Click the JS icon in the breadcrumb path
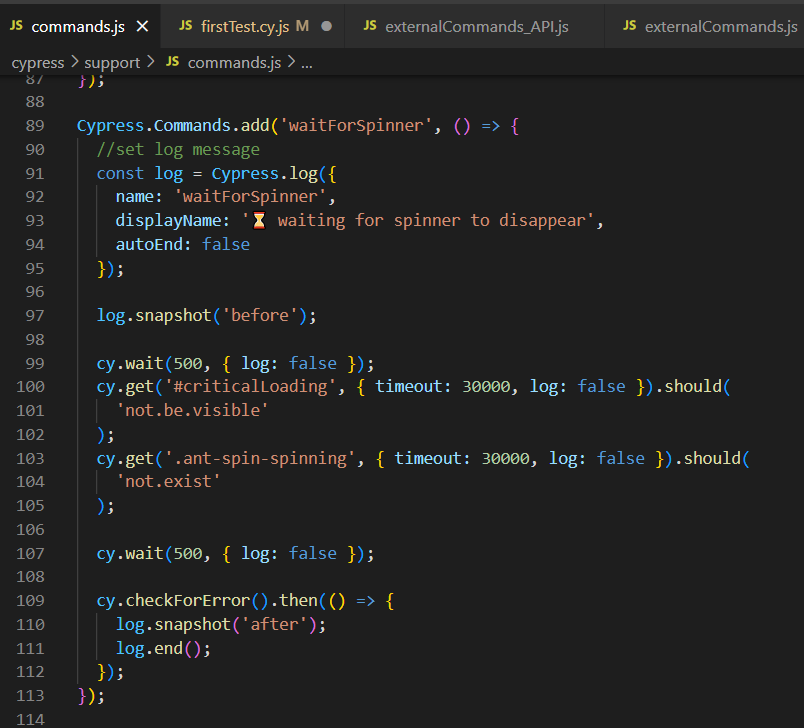This screenshot has height=728, width=804. coord(172,62)
